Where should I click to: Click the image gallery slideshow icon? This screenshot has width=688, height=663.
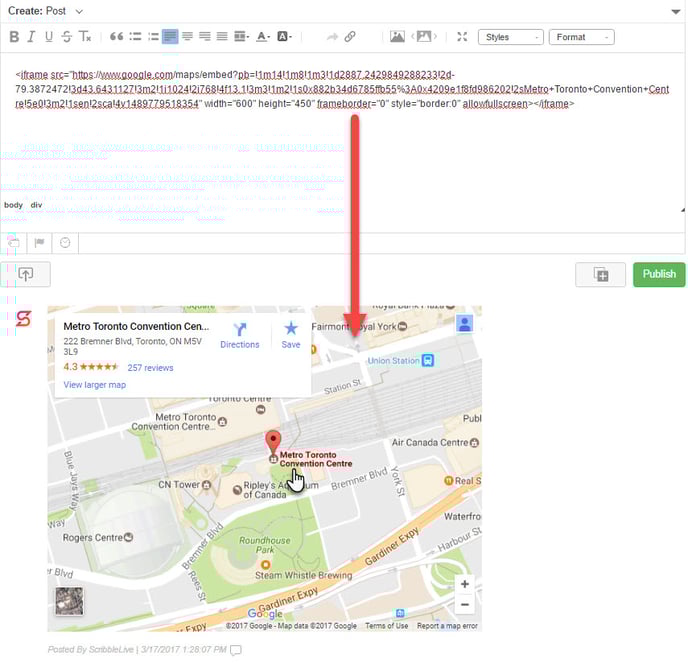pyautogui.click(x=423, y=36)
